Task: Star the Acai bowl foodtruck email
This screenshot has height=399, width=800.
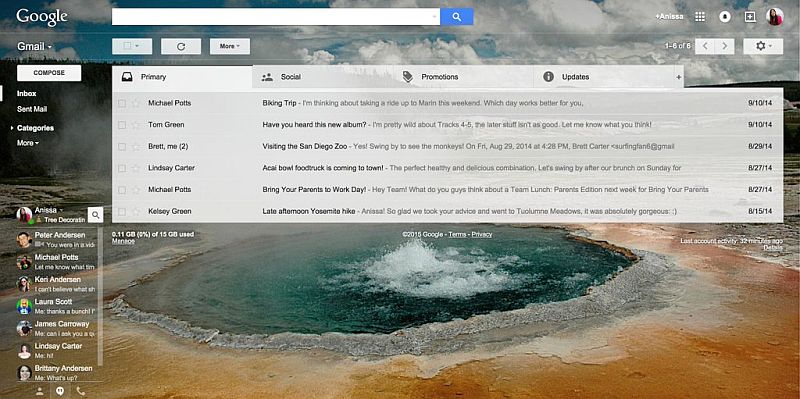Action: coord(136,168)
